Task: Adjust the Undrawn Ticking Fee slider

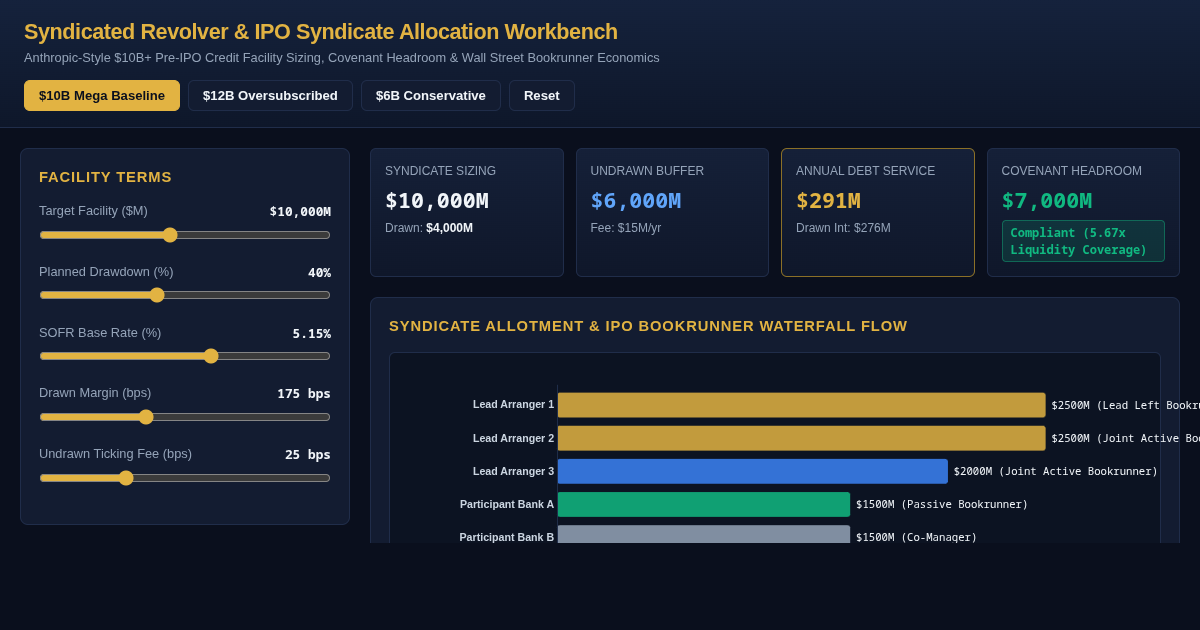Action: (185, 478)
